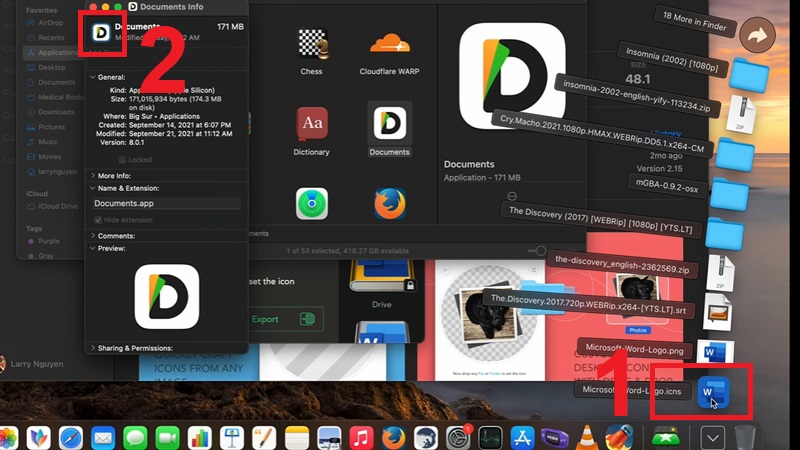The image size is (800, 450).
Task: Expand the More Info section
Action: [92, 176]
